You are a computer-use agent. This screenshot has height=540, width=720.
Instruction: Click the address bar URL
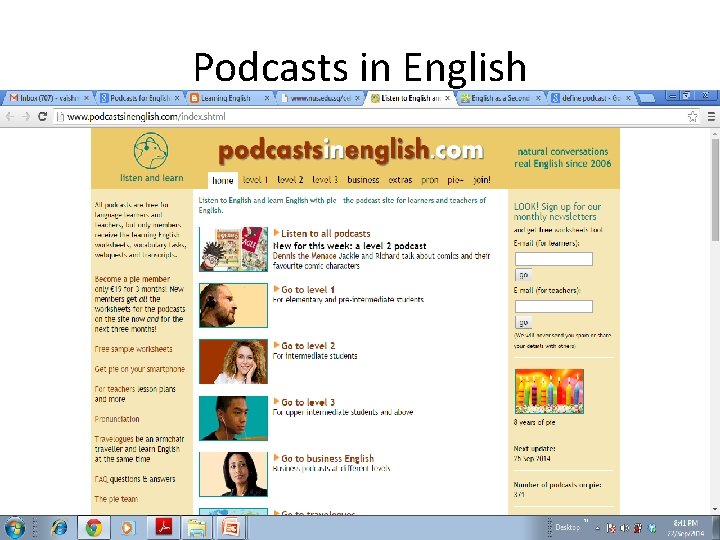point(146,117)
